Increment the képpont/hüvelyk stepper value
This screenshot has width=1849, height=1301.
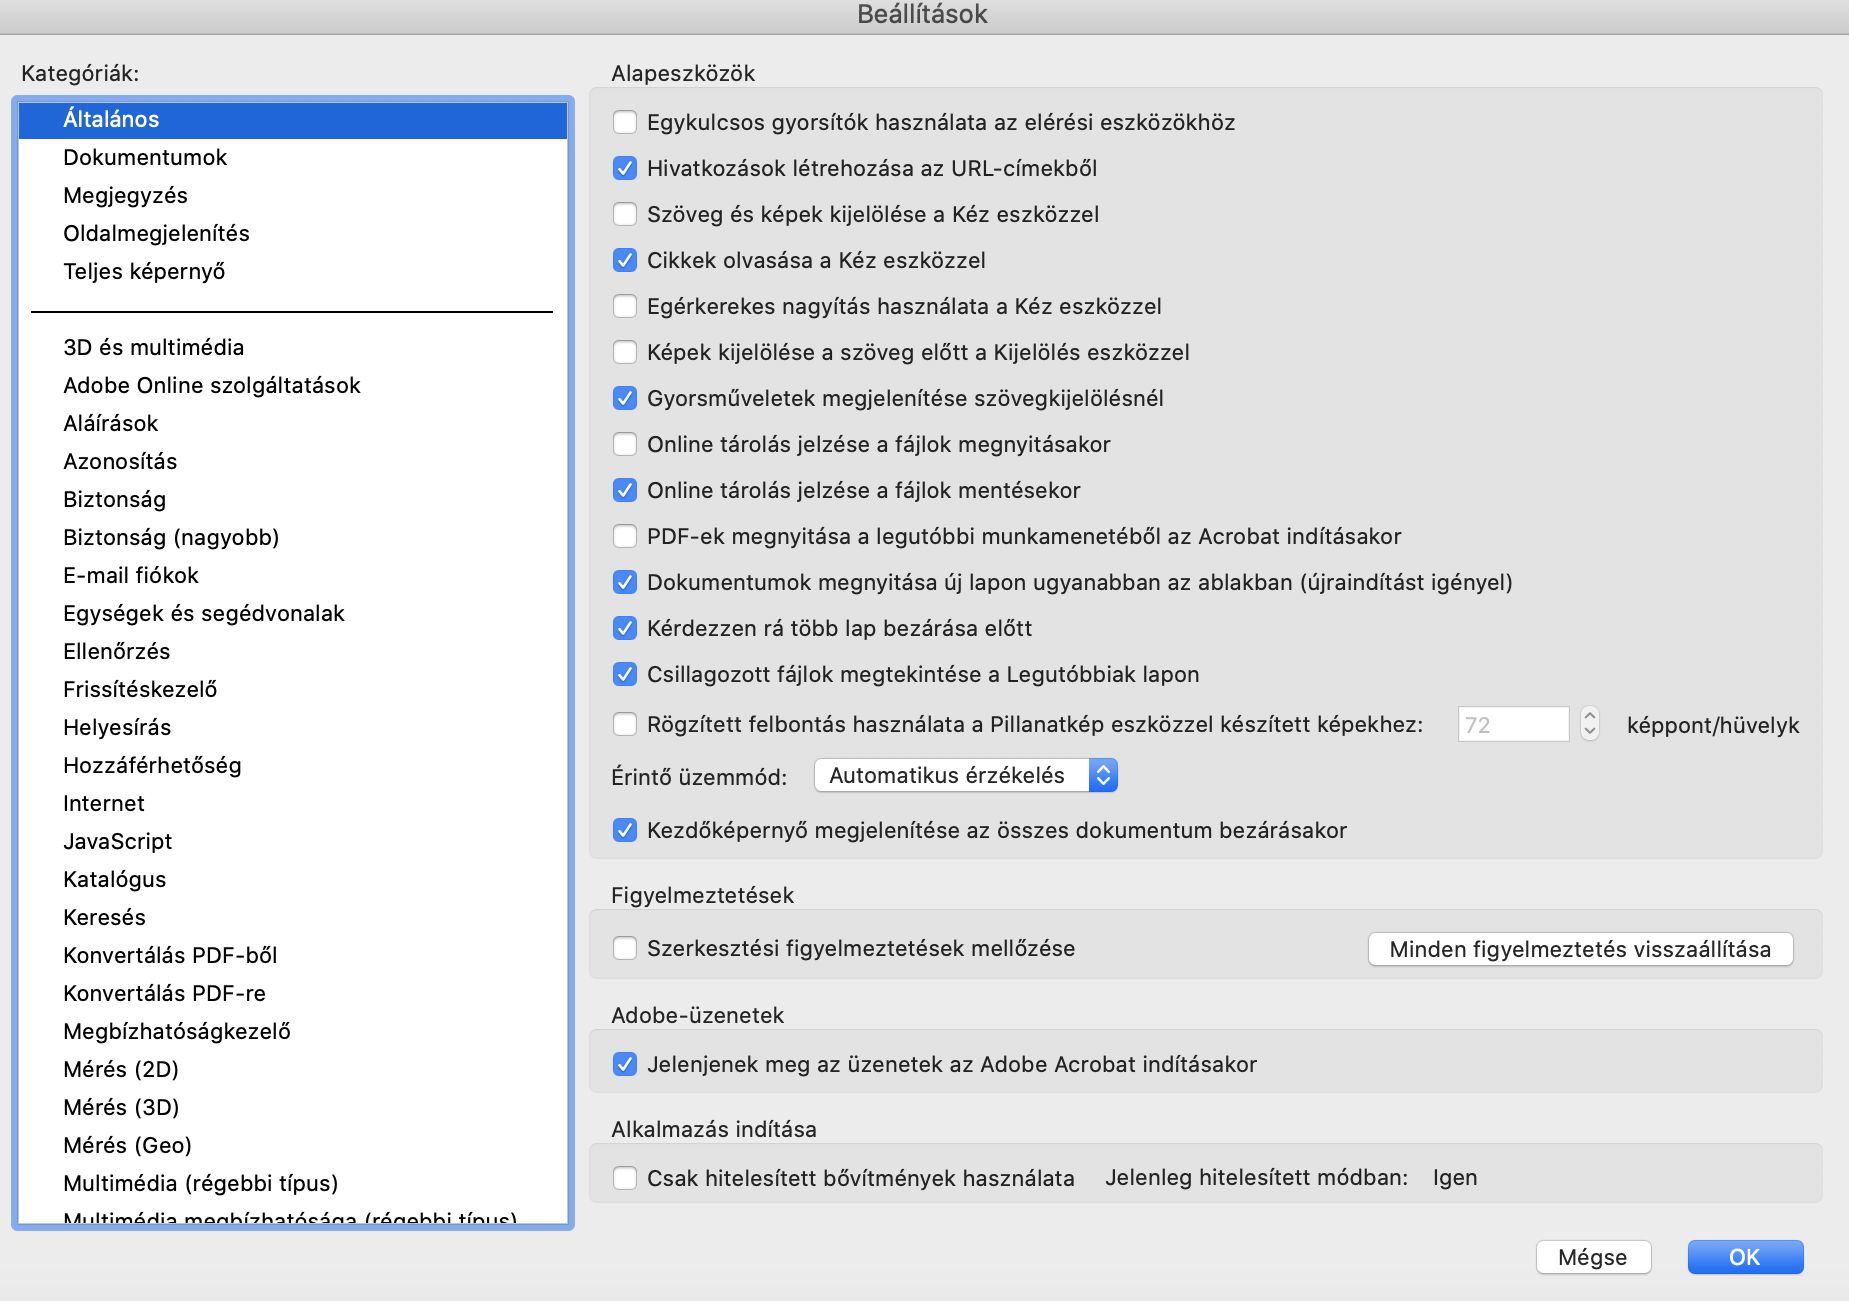[1592, 717]
